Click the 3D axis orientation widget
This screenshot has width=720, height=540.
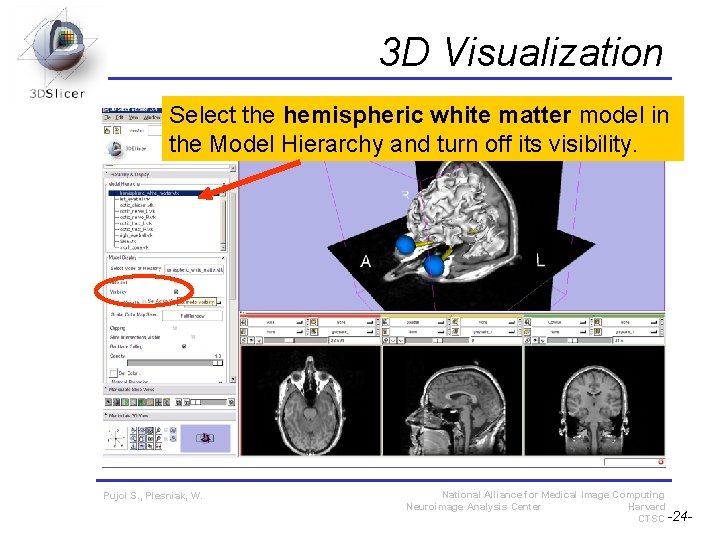coord(117,439)
